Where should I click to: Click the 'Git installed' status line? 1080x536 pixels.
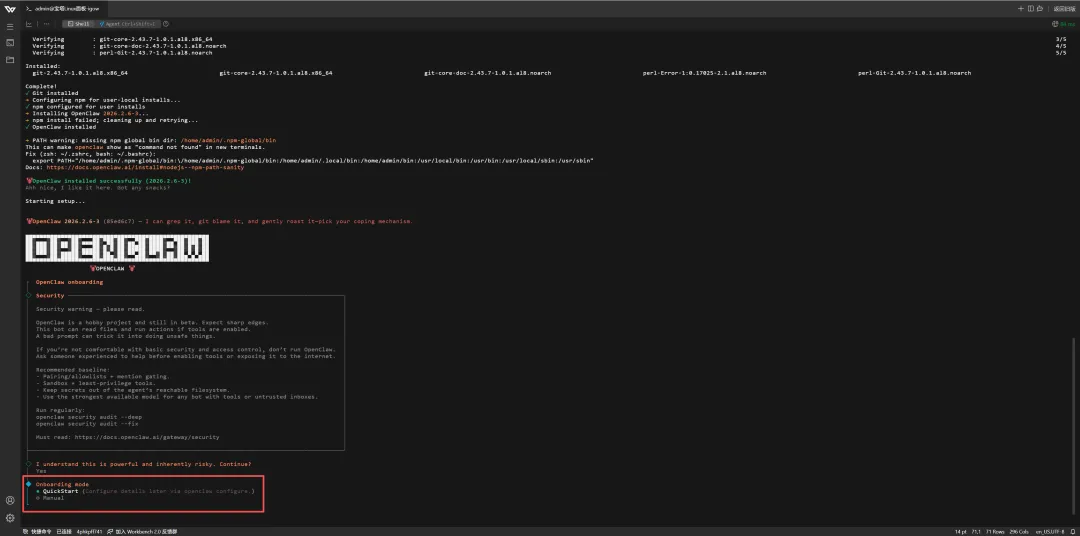[x=52, y=93]
